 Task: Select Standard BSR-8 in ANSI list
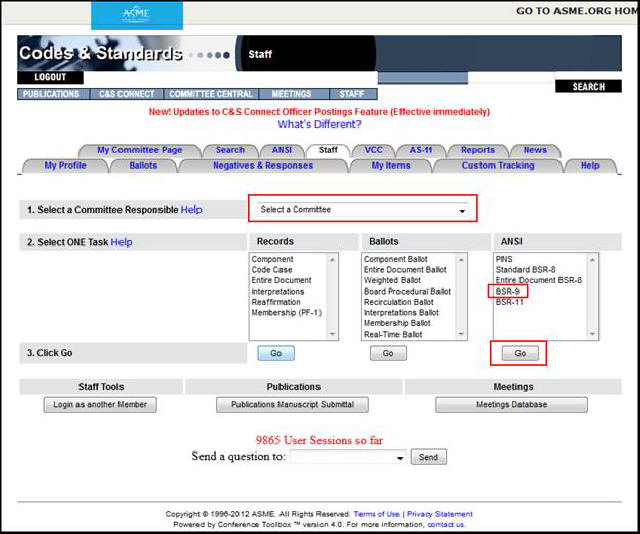tap(525, 270)
